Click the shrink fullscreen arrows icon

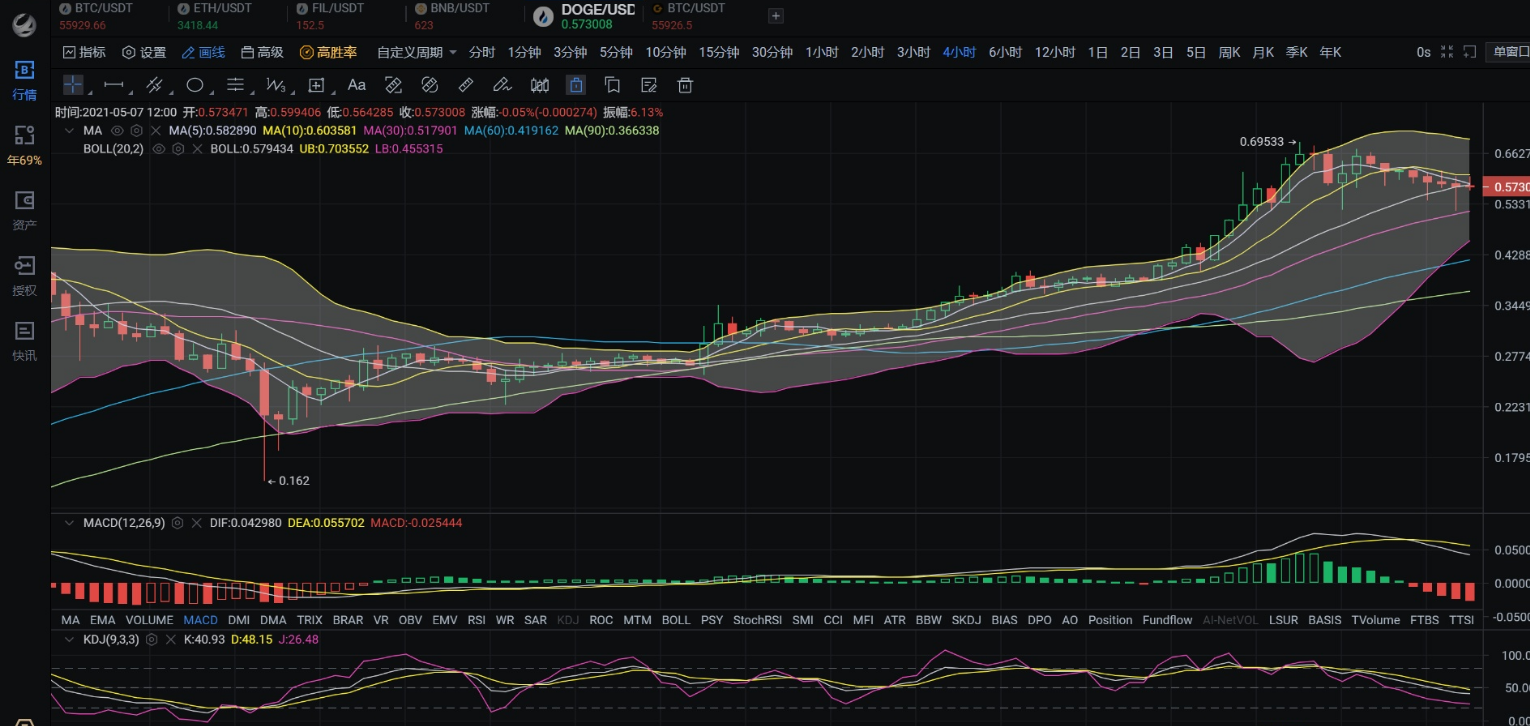click(1446, 52)
